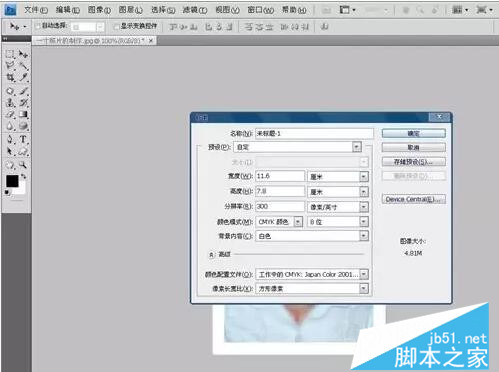This screenshot has height=372, width=499.
Task: Click the 名称 name input field
Action: click(314, 133)
